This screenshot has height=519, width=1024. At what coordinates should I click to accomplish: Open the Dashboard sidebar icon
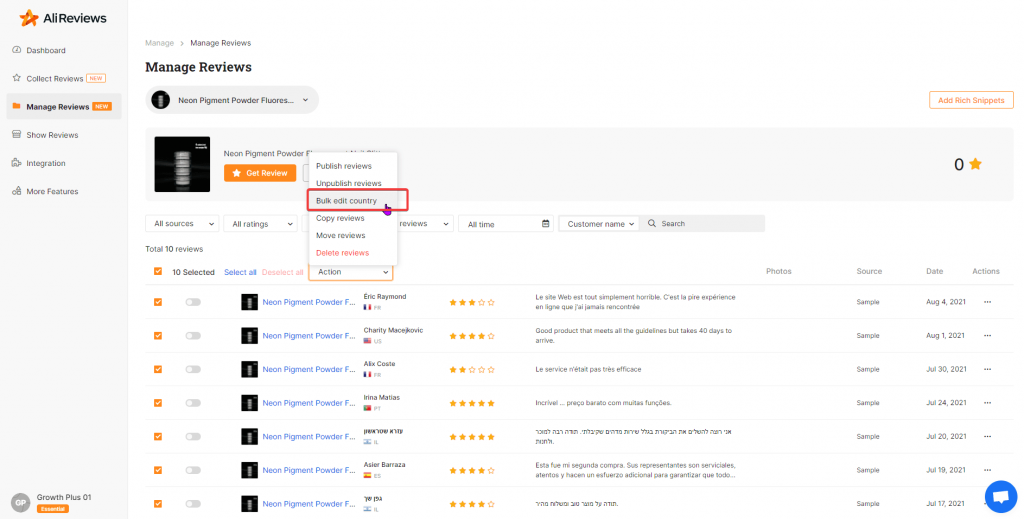point(16,50)
